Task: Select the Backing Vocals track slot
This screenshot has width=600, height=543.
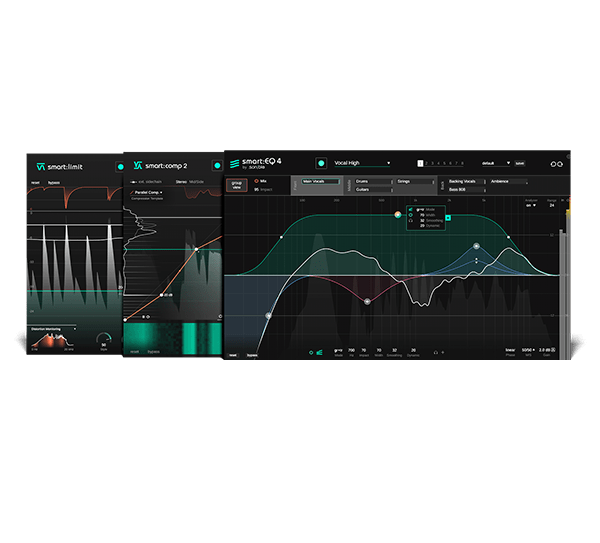Action: point(467,181)
